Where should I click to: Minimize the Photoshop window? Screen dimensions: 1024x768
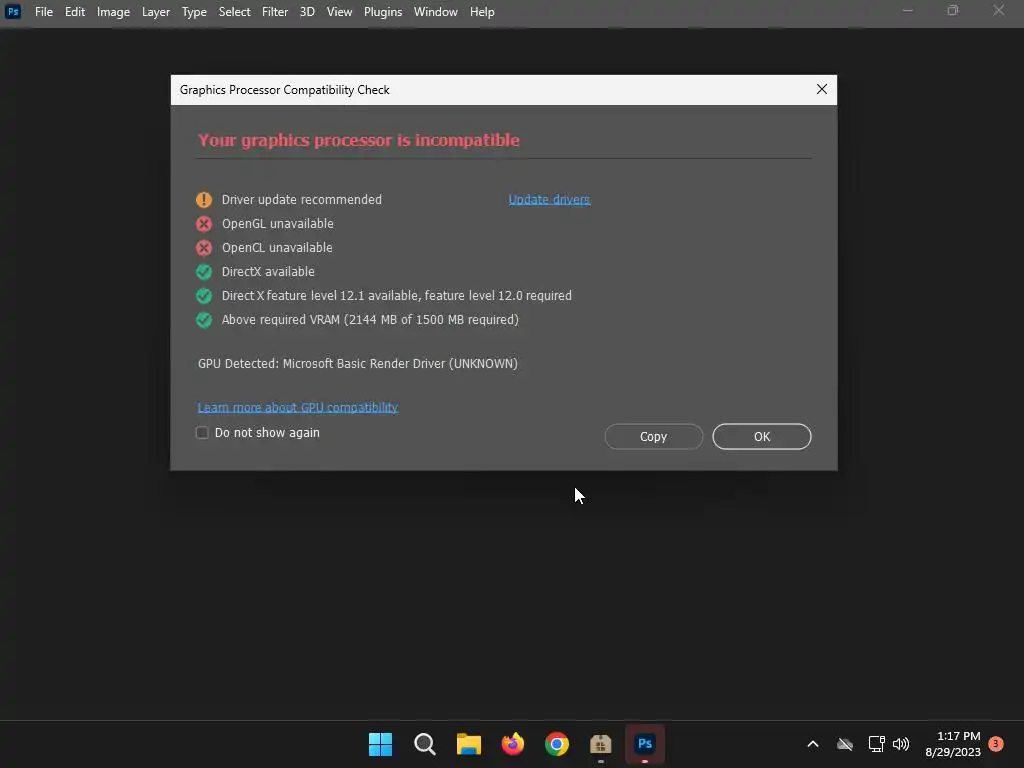(x=908, y=10)
